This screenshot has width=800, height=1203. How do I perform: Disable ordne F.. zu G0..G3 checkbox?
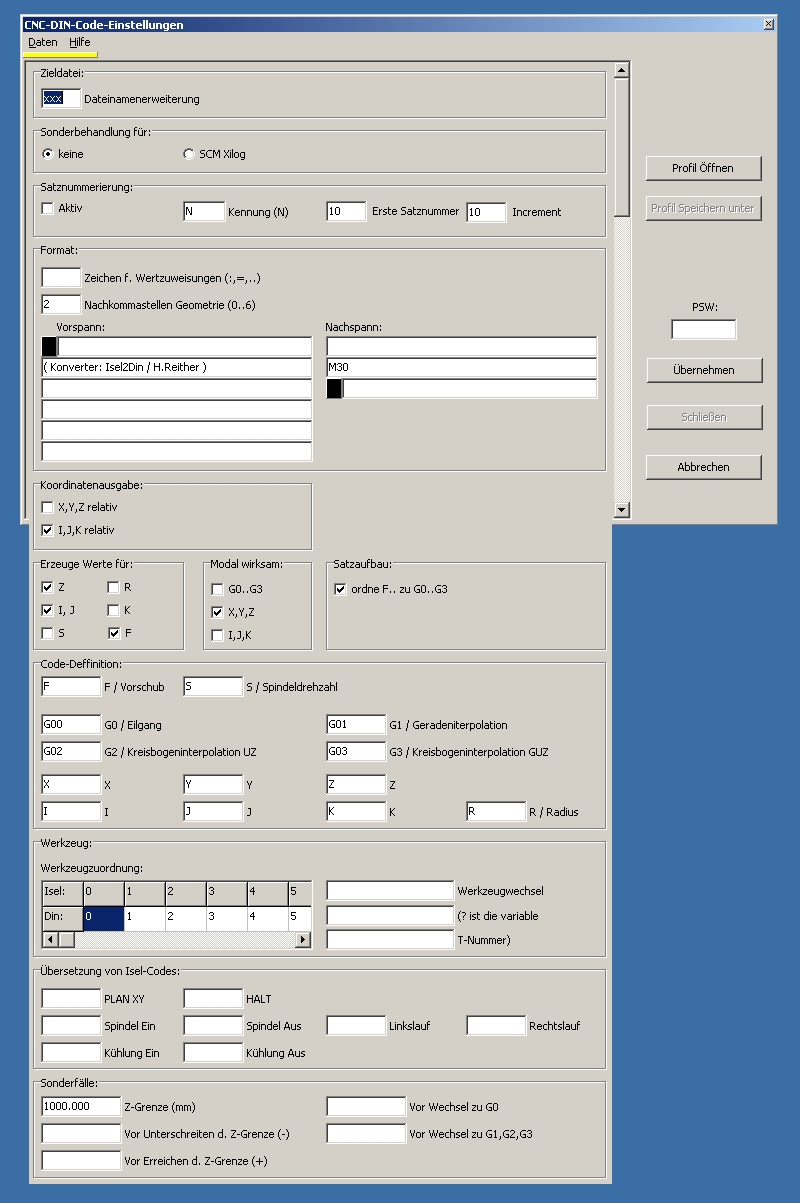tap(340, 589)
